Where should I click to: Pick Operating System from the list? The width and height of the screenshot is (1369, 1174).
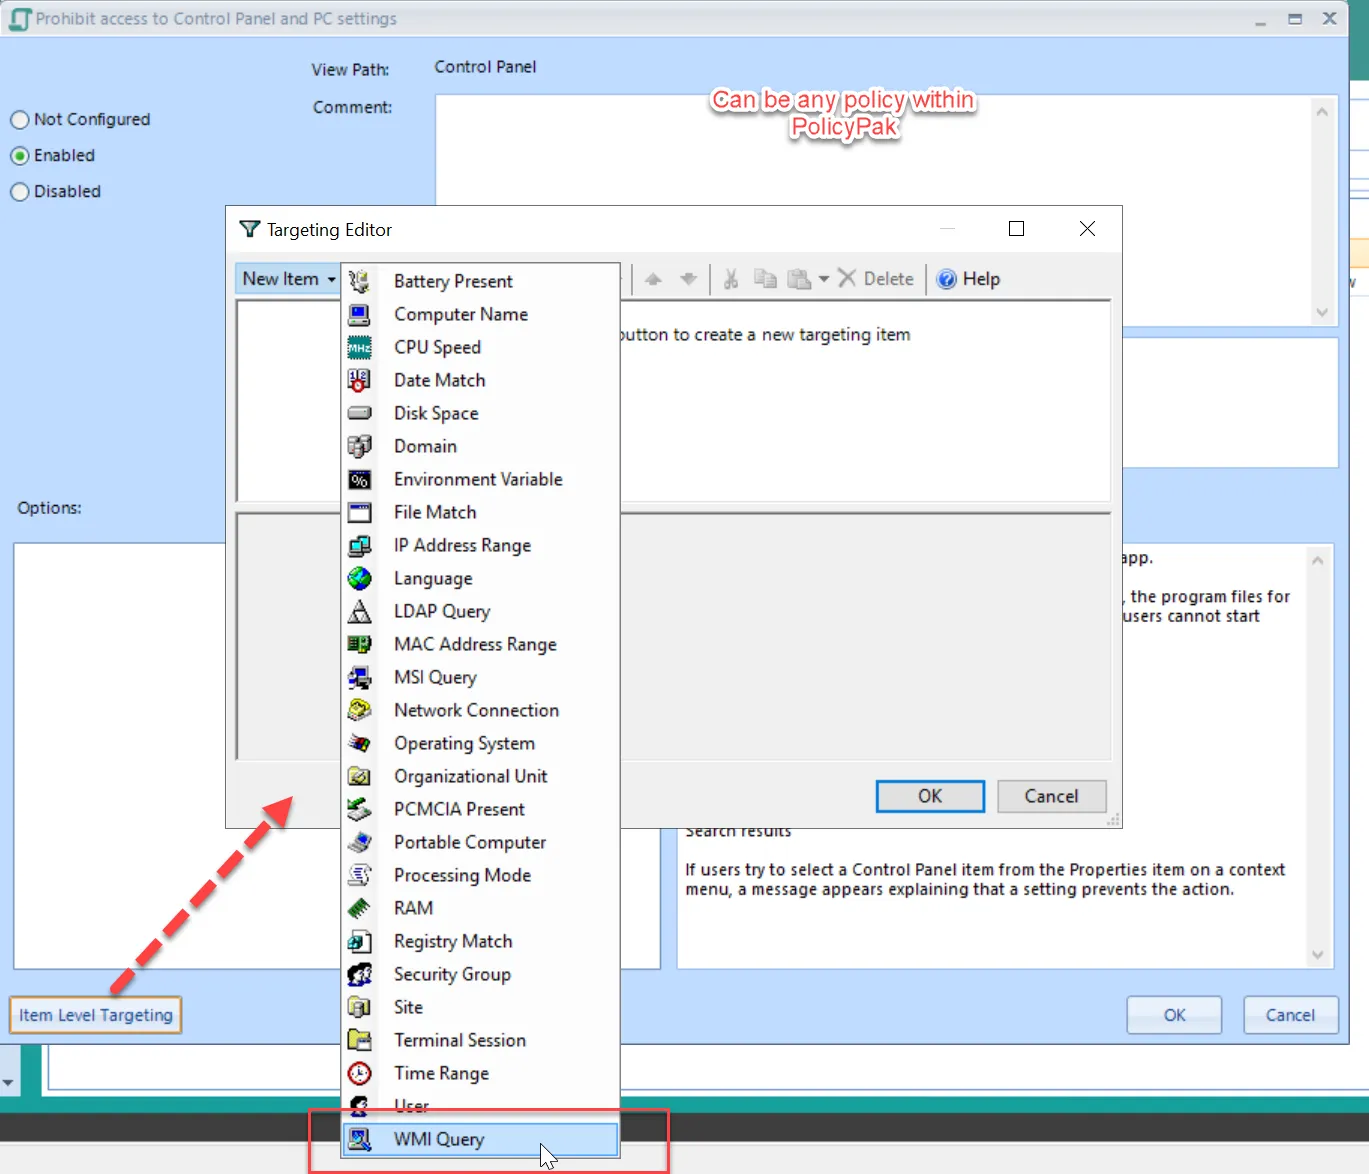(464, 743)
